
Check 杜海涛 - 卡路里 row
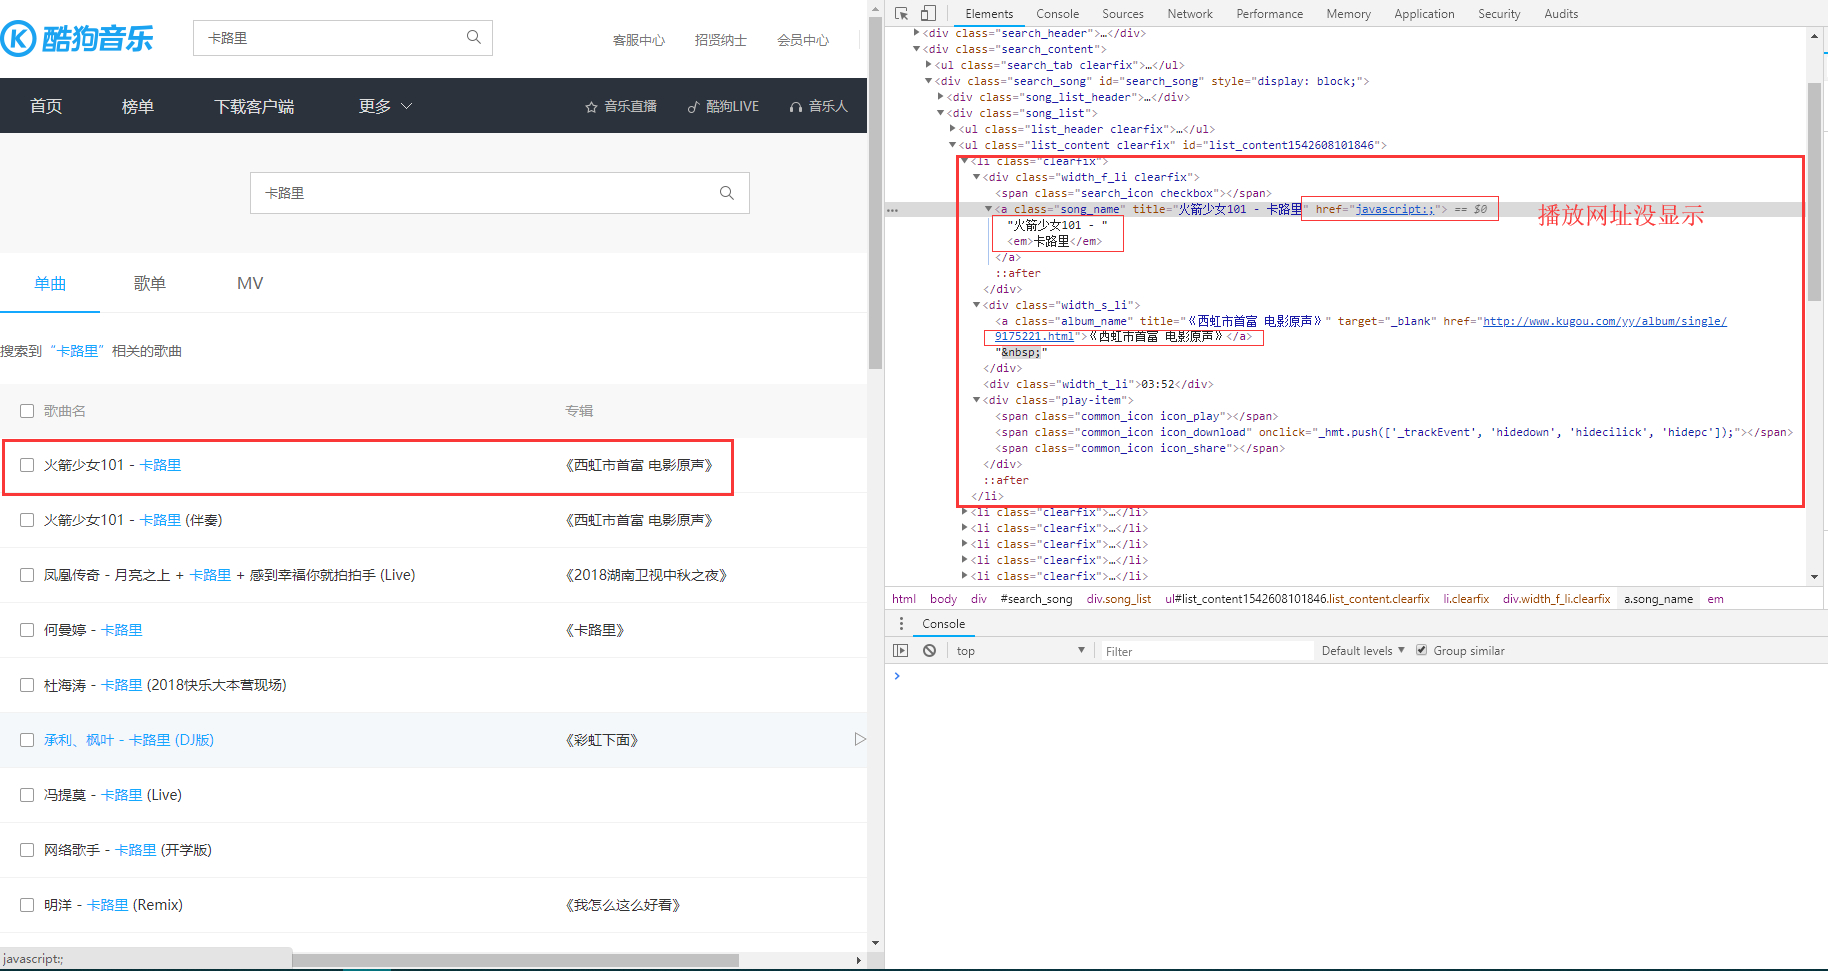point(27,685)
